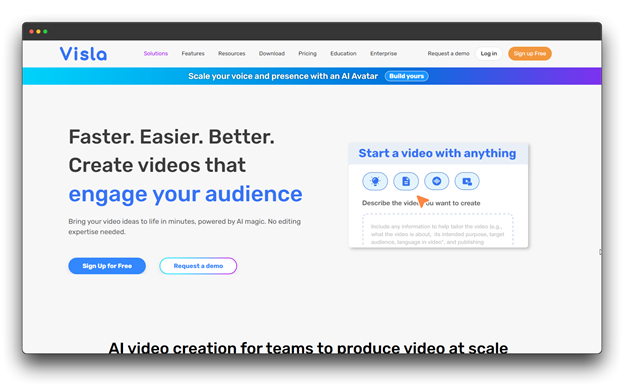Select the lightbulb idea icon

click(x=375, y=181)
